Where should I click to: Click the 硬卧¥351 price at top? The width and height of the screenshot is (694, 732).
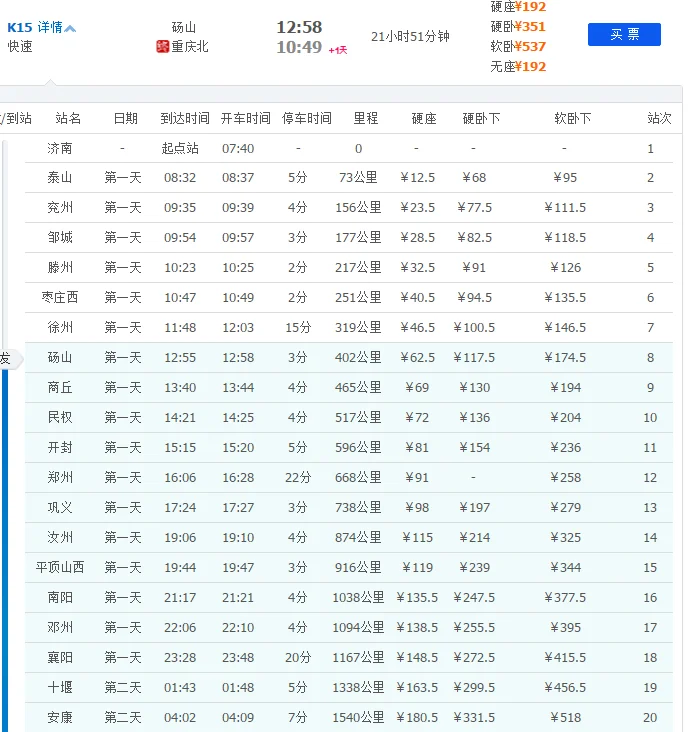(518, 27)
